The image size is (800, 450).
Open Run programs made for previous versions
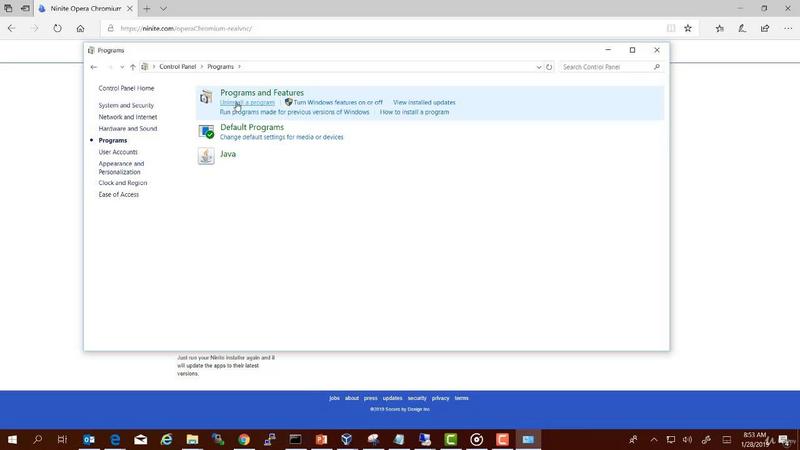294,112
